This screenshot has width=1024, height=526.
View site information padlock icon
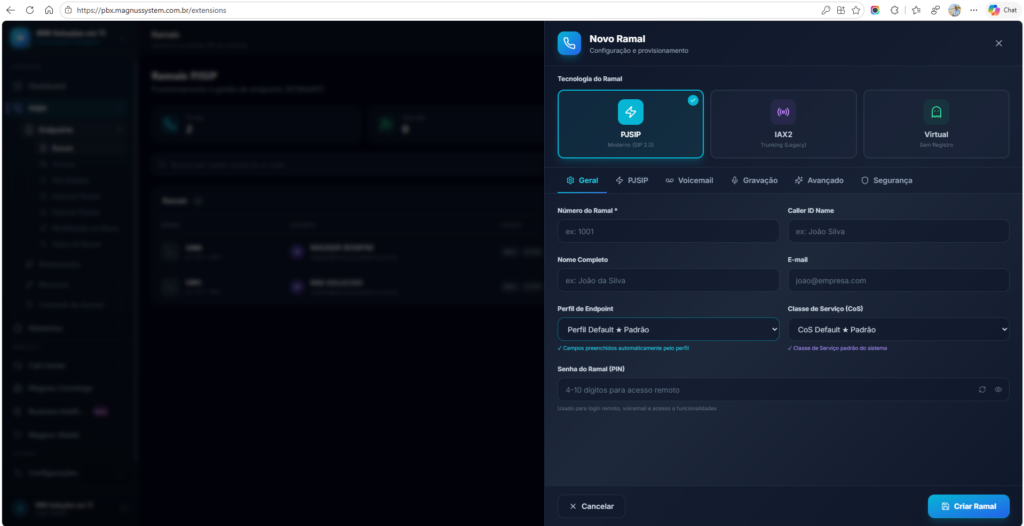[69, 10]
